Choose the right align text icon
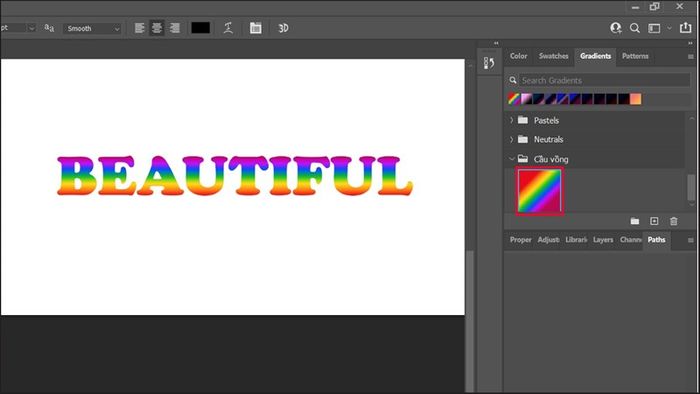700x394 pixels. tap(175, 28)
